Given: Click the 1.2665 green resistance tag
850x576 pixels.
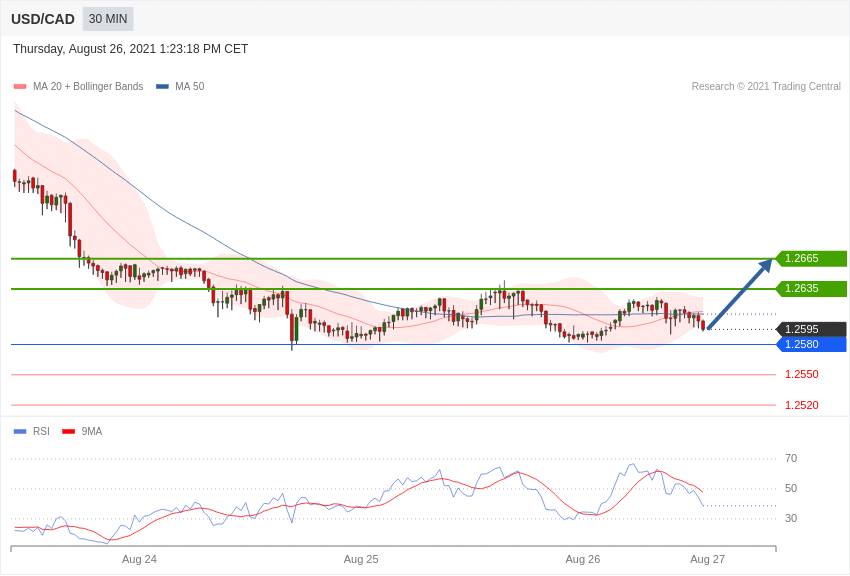Looking at the screenshot, I should 811,259.
